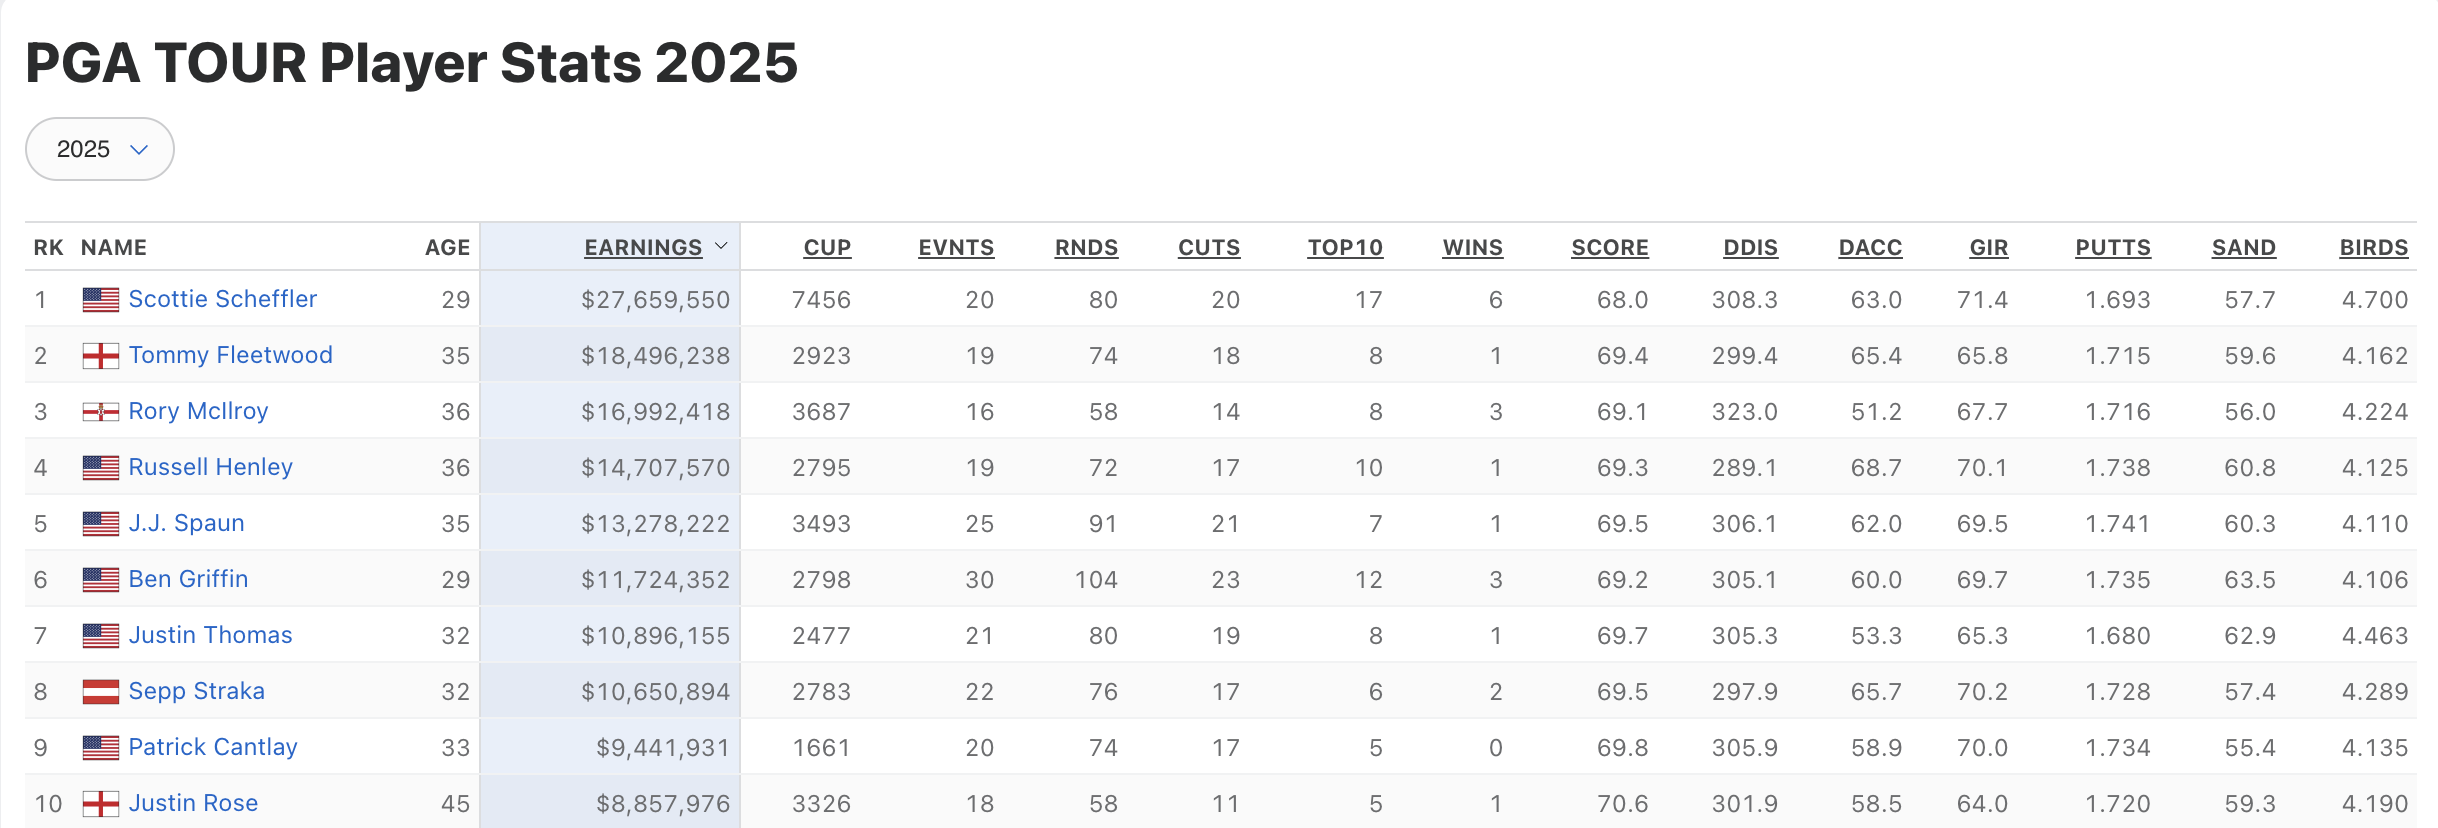Screen dimensions: 2438x828
Task: Sort by the WINS column header
Action: [1472, 247]
